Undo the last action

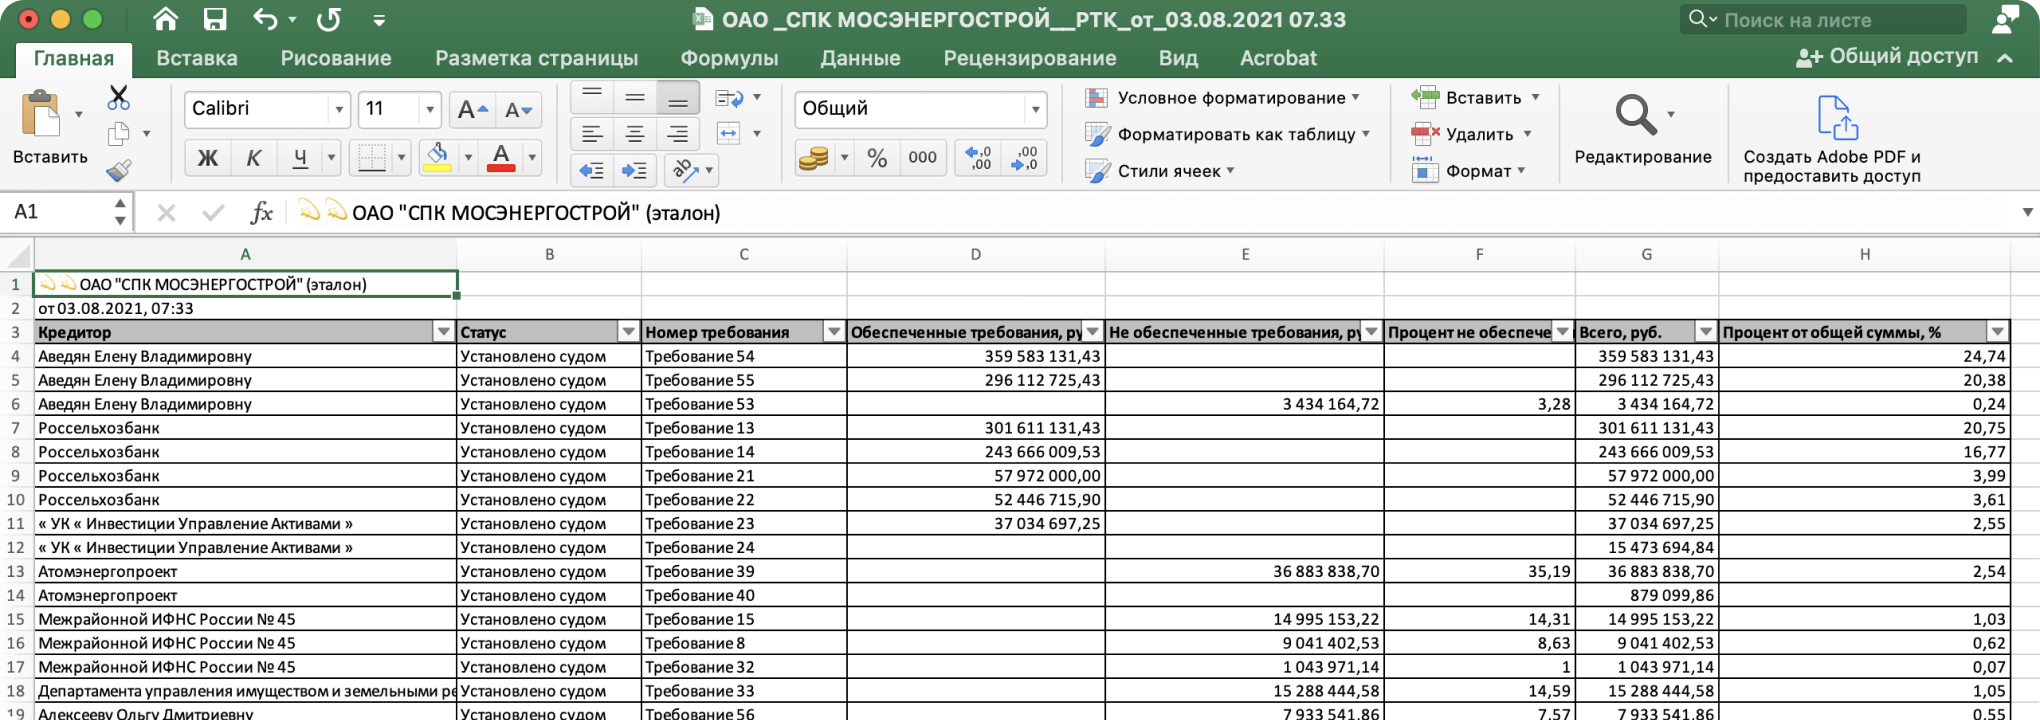265,19
